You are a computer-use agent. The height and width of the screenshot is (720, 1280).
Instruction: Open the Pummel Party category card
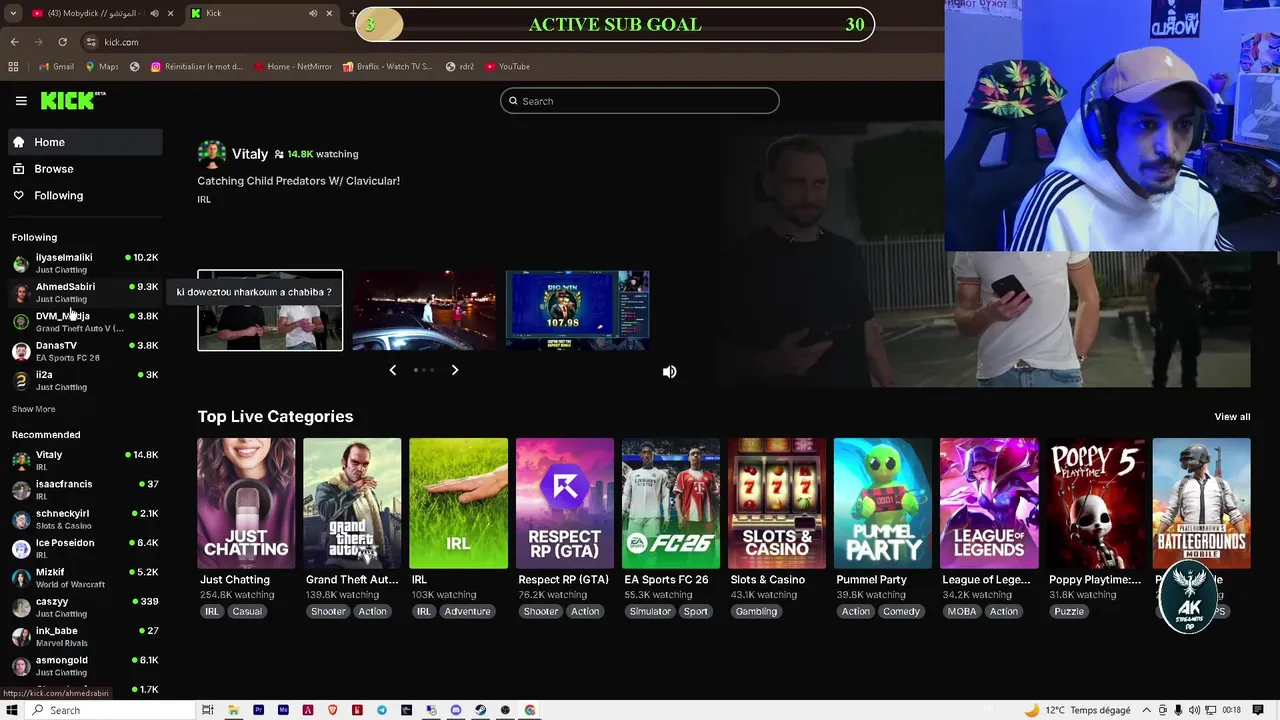[x=883, y=503]
